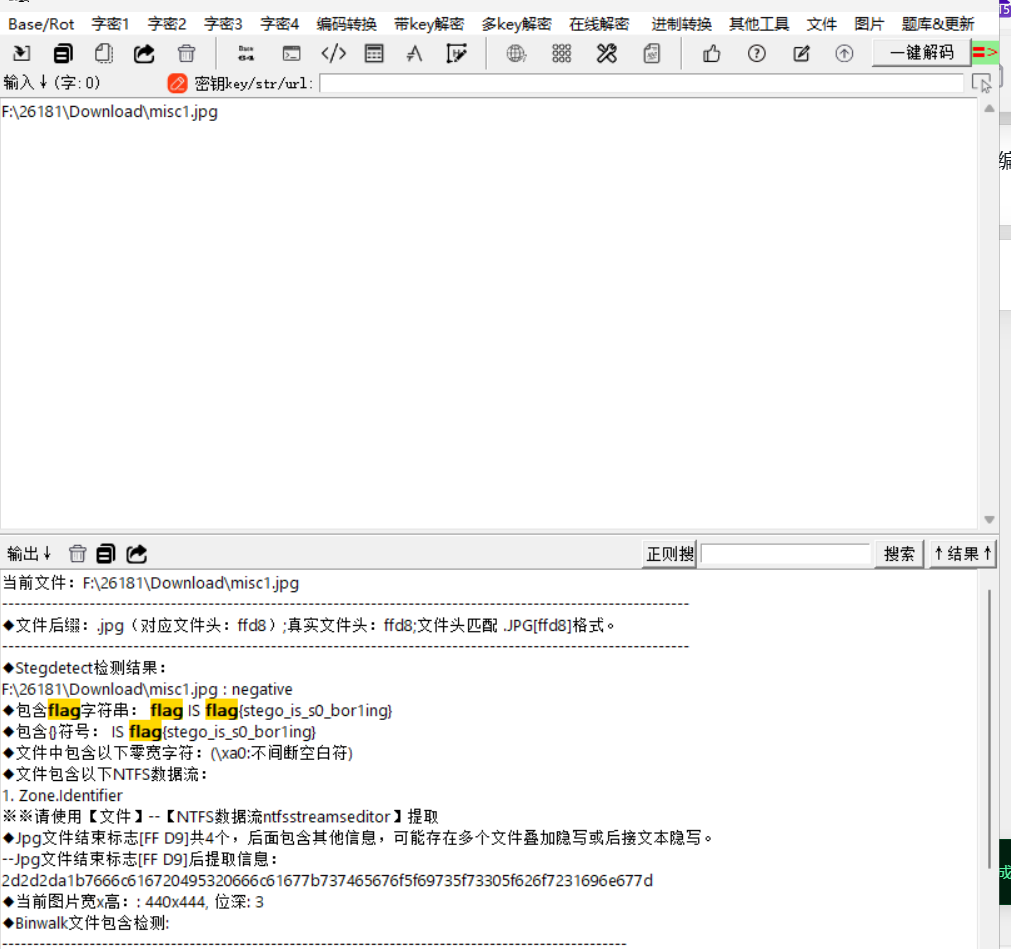Toggle the 正则搜 regex search button
The width and height of the screenshot is (1011, 949).
669,554
